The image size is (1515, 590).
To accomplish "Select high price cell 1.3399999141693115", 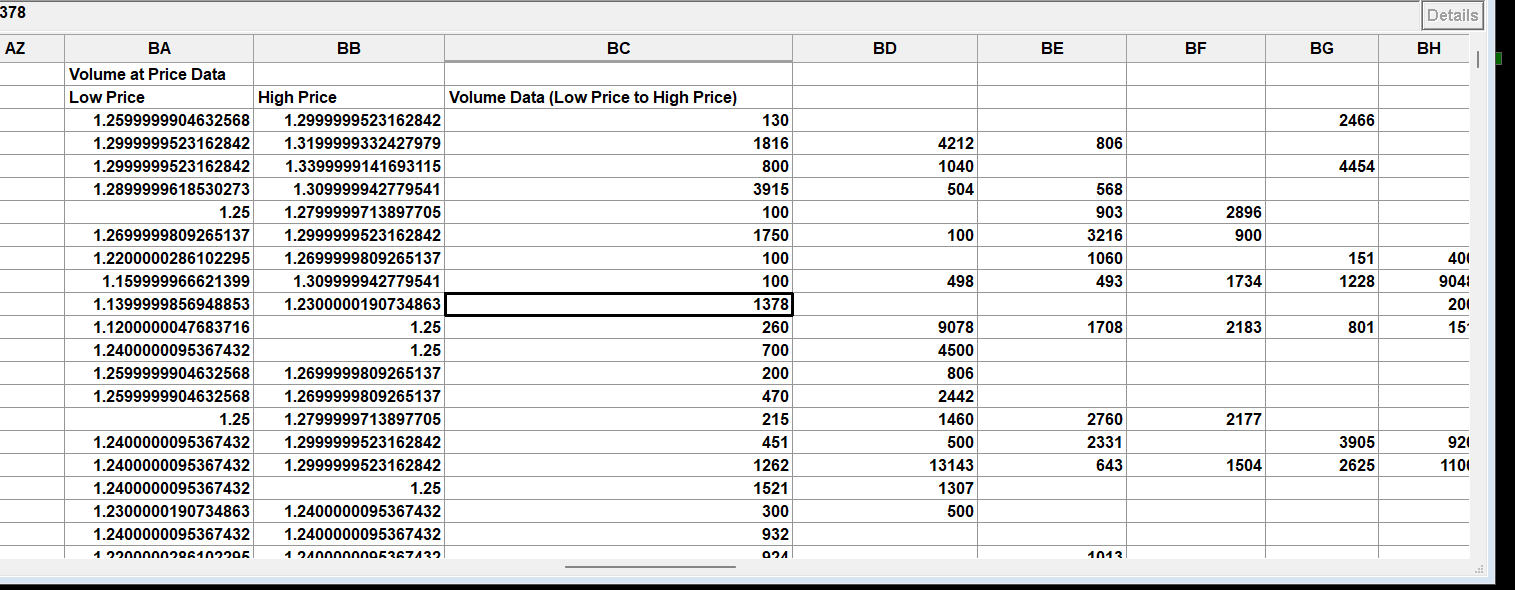I will 349,166.
